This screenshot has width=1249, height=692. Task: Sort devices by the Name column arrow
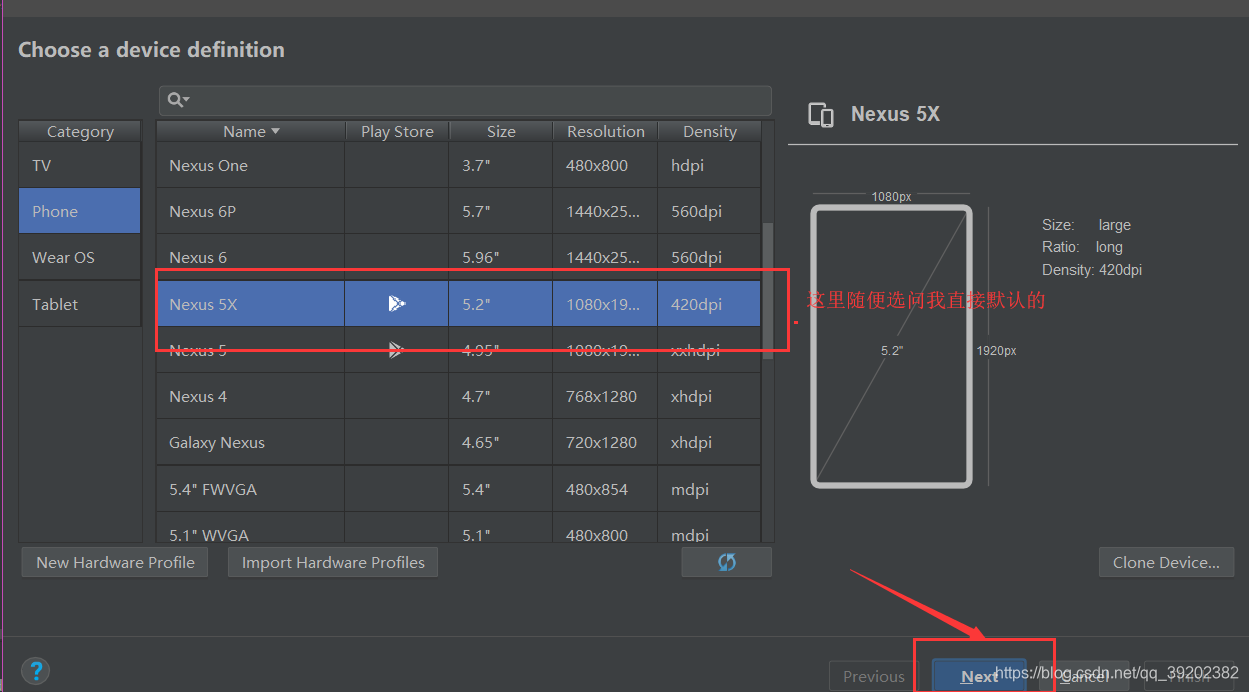click(276, 131)
